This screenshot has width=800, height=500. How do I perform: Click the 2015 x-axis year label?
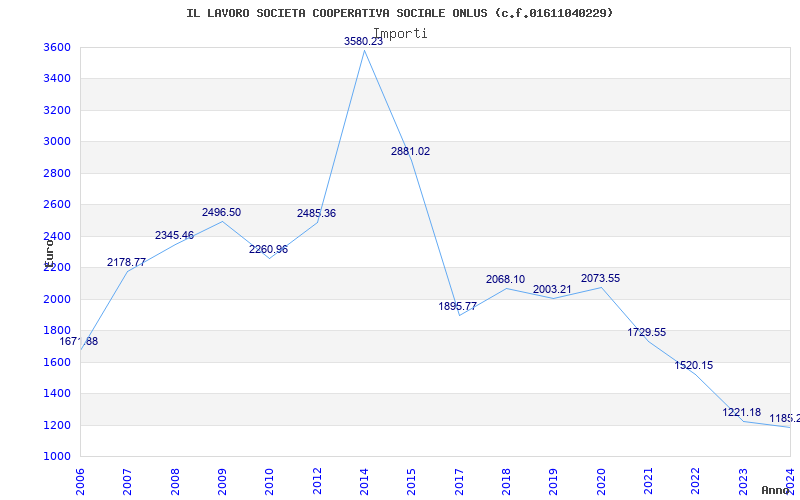coord(411,481)
